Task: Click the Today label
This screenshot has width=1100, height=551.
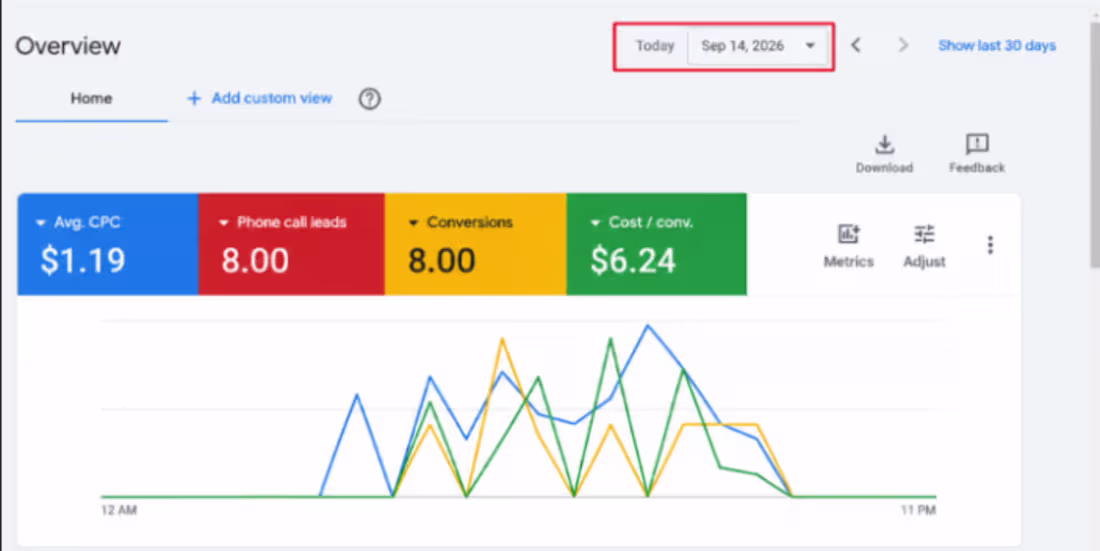Action: coord(655,46)
